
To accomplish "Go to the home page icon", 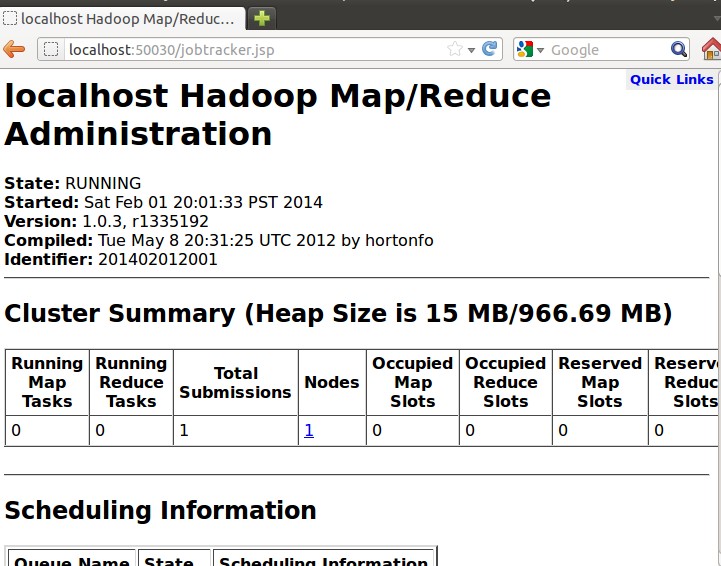I will point(711,49).
